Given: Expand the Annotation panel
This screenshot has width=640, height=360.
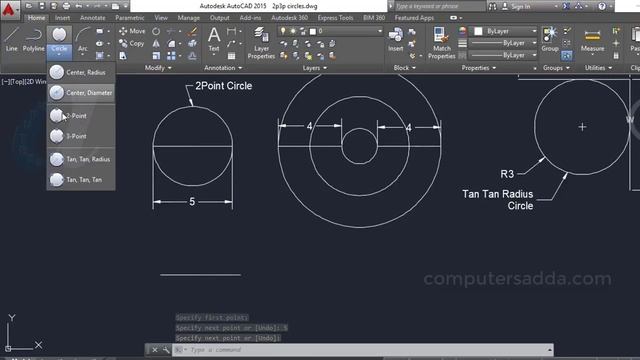Looking at the screenshot, I should tap(223, 68).
